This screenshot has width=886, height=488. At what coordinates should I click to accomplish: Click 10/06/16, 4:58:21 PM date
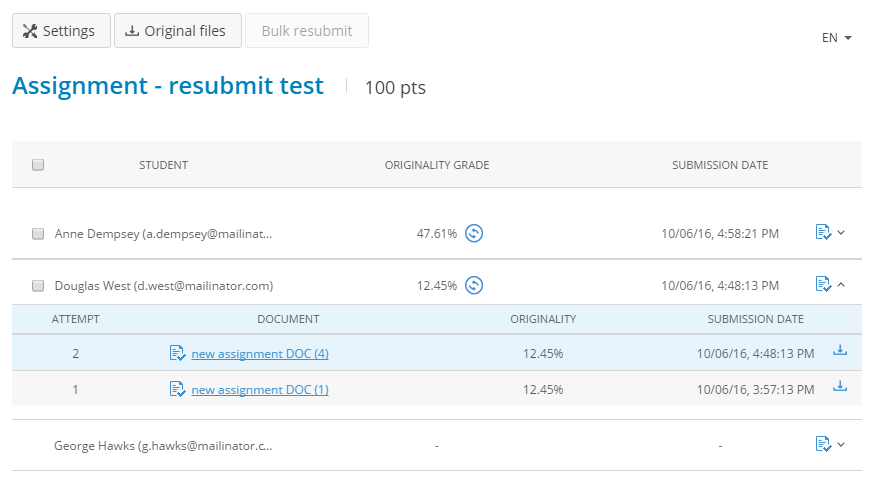(720, 234)
